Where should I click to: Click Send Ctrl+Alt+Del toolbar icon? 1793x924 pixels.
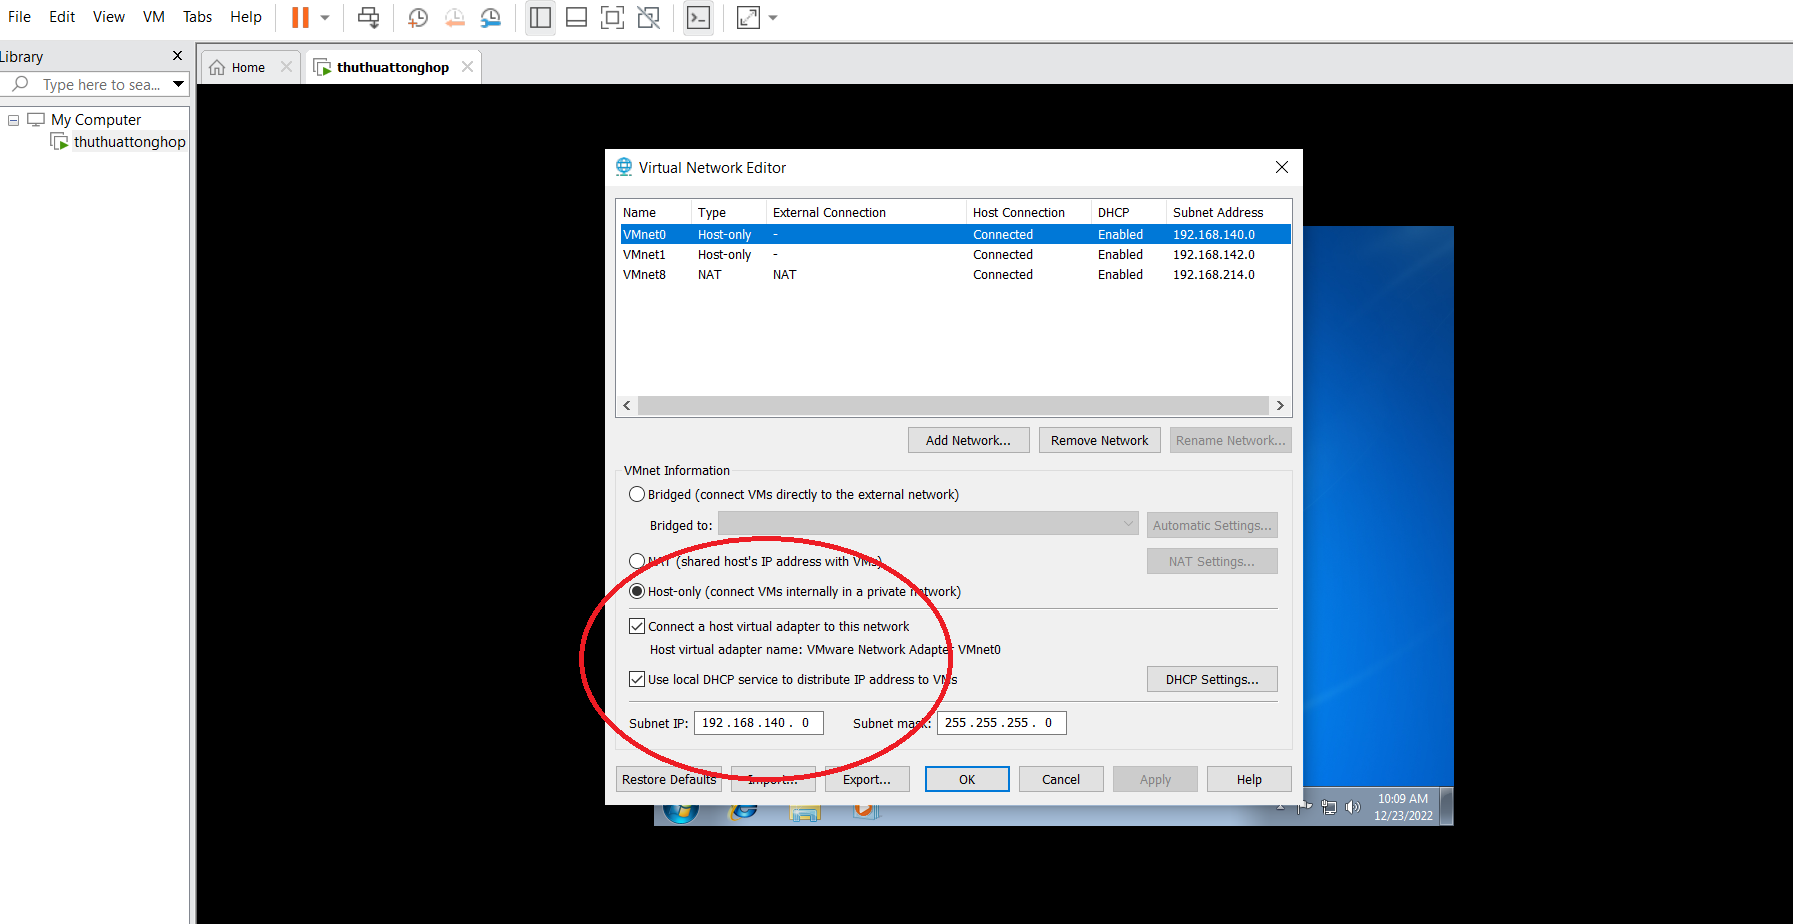click(368, 17)
